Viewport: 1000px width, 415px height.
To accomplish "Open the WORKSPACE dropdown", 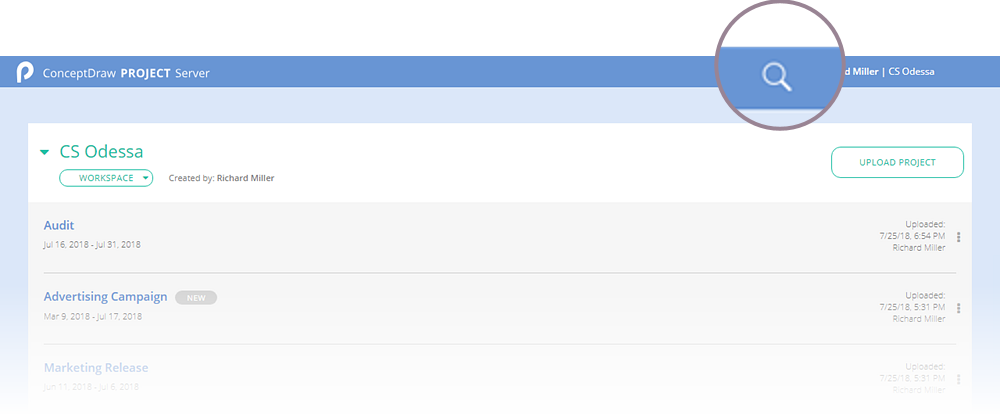I will [106, 178].
